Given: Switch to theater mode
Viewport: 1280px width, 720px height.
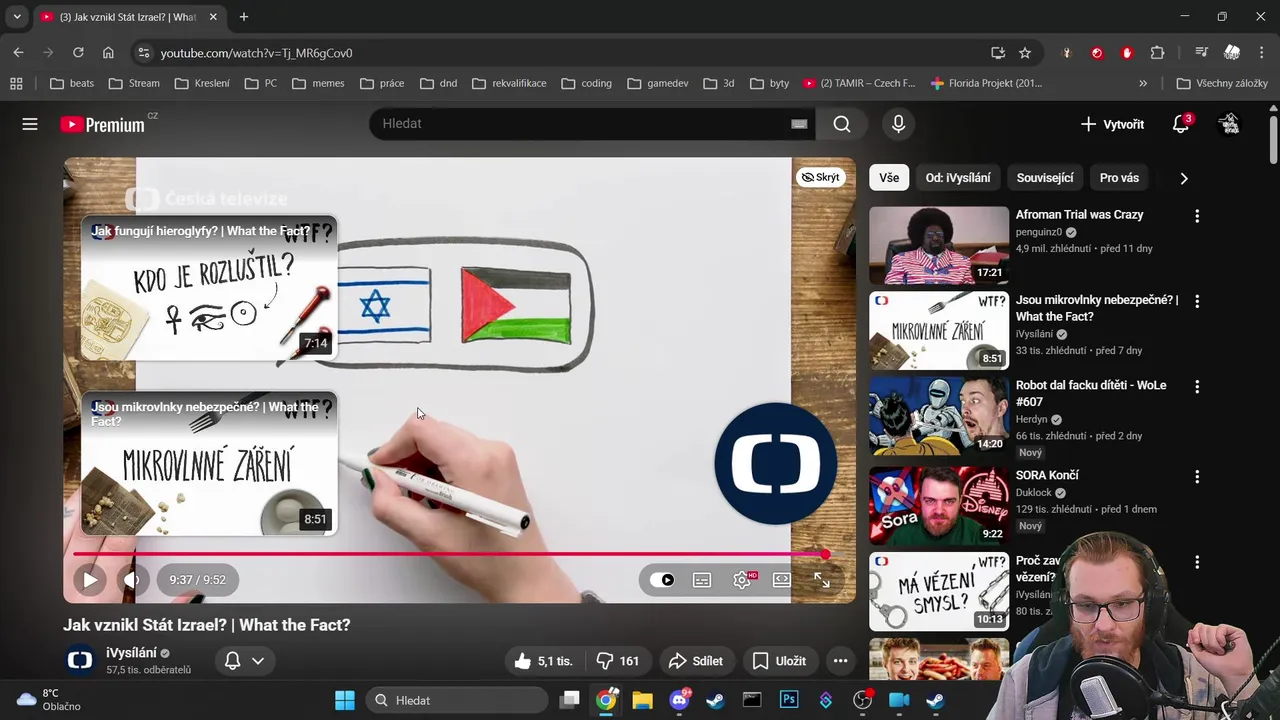Looking at the screenshot, I should click(x=782, y=580).
